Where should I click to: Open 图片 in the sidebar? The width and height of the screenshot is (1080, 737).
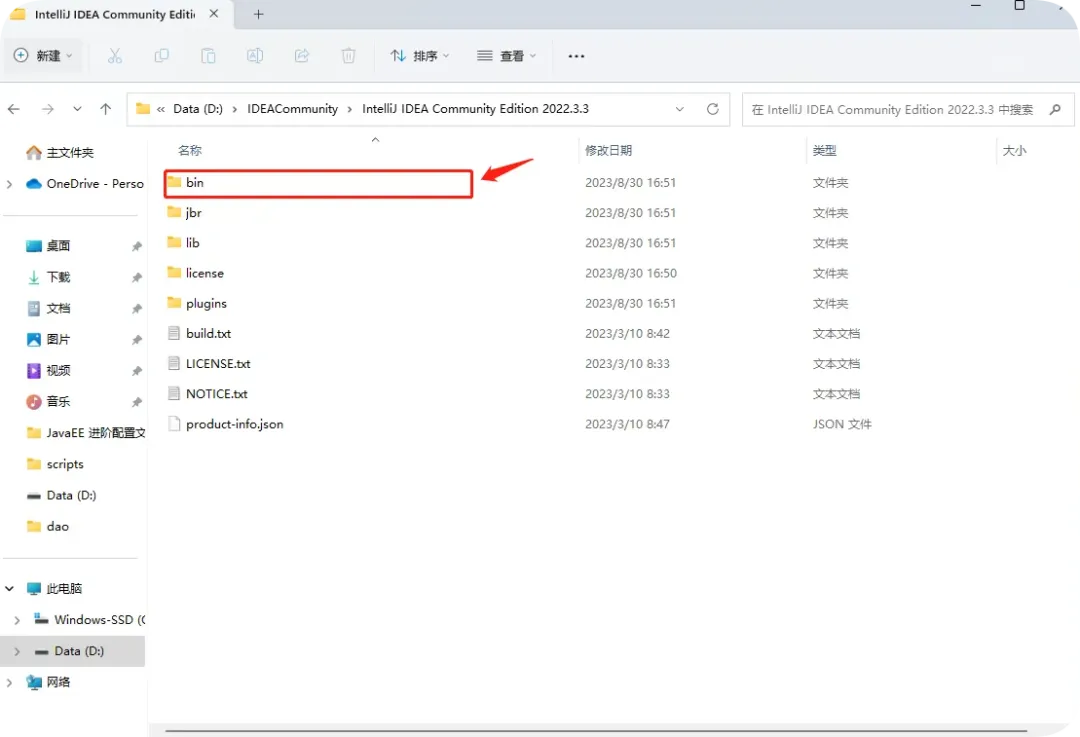(48, 339)
